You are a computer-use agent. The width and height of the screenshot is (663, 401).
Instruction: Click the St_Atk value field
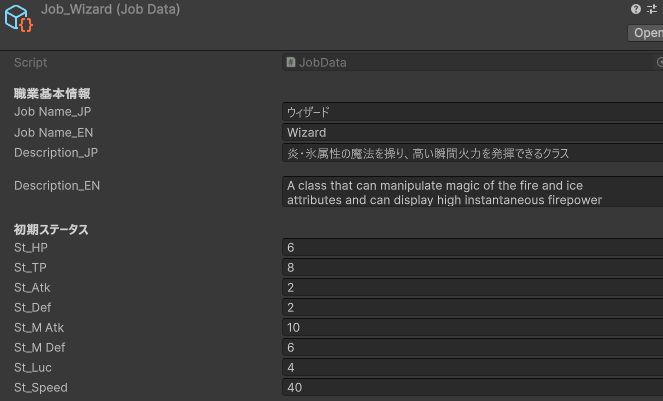click(472, 287)
